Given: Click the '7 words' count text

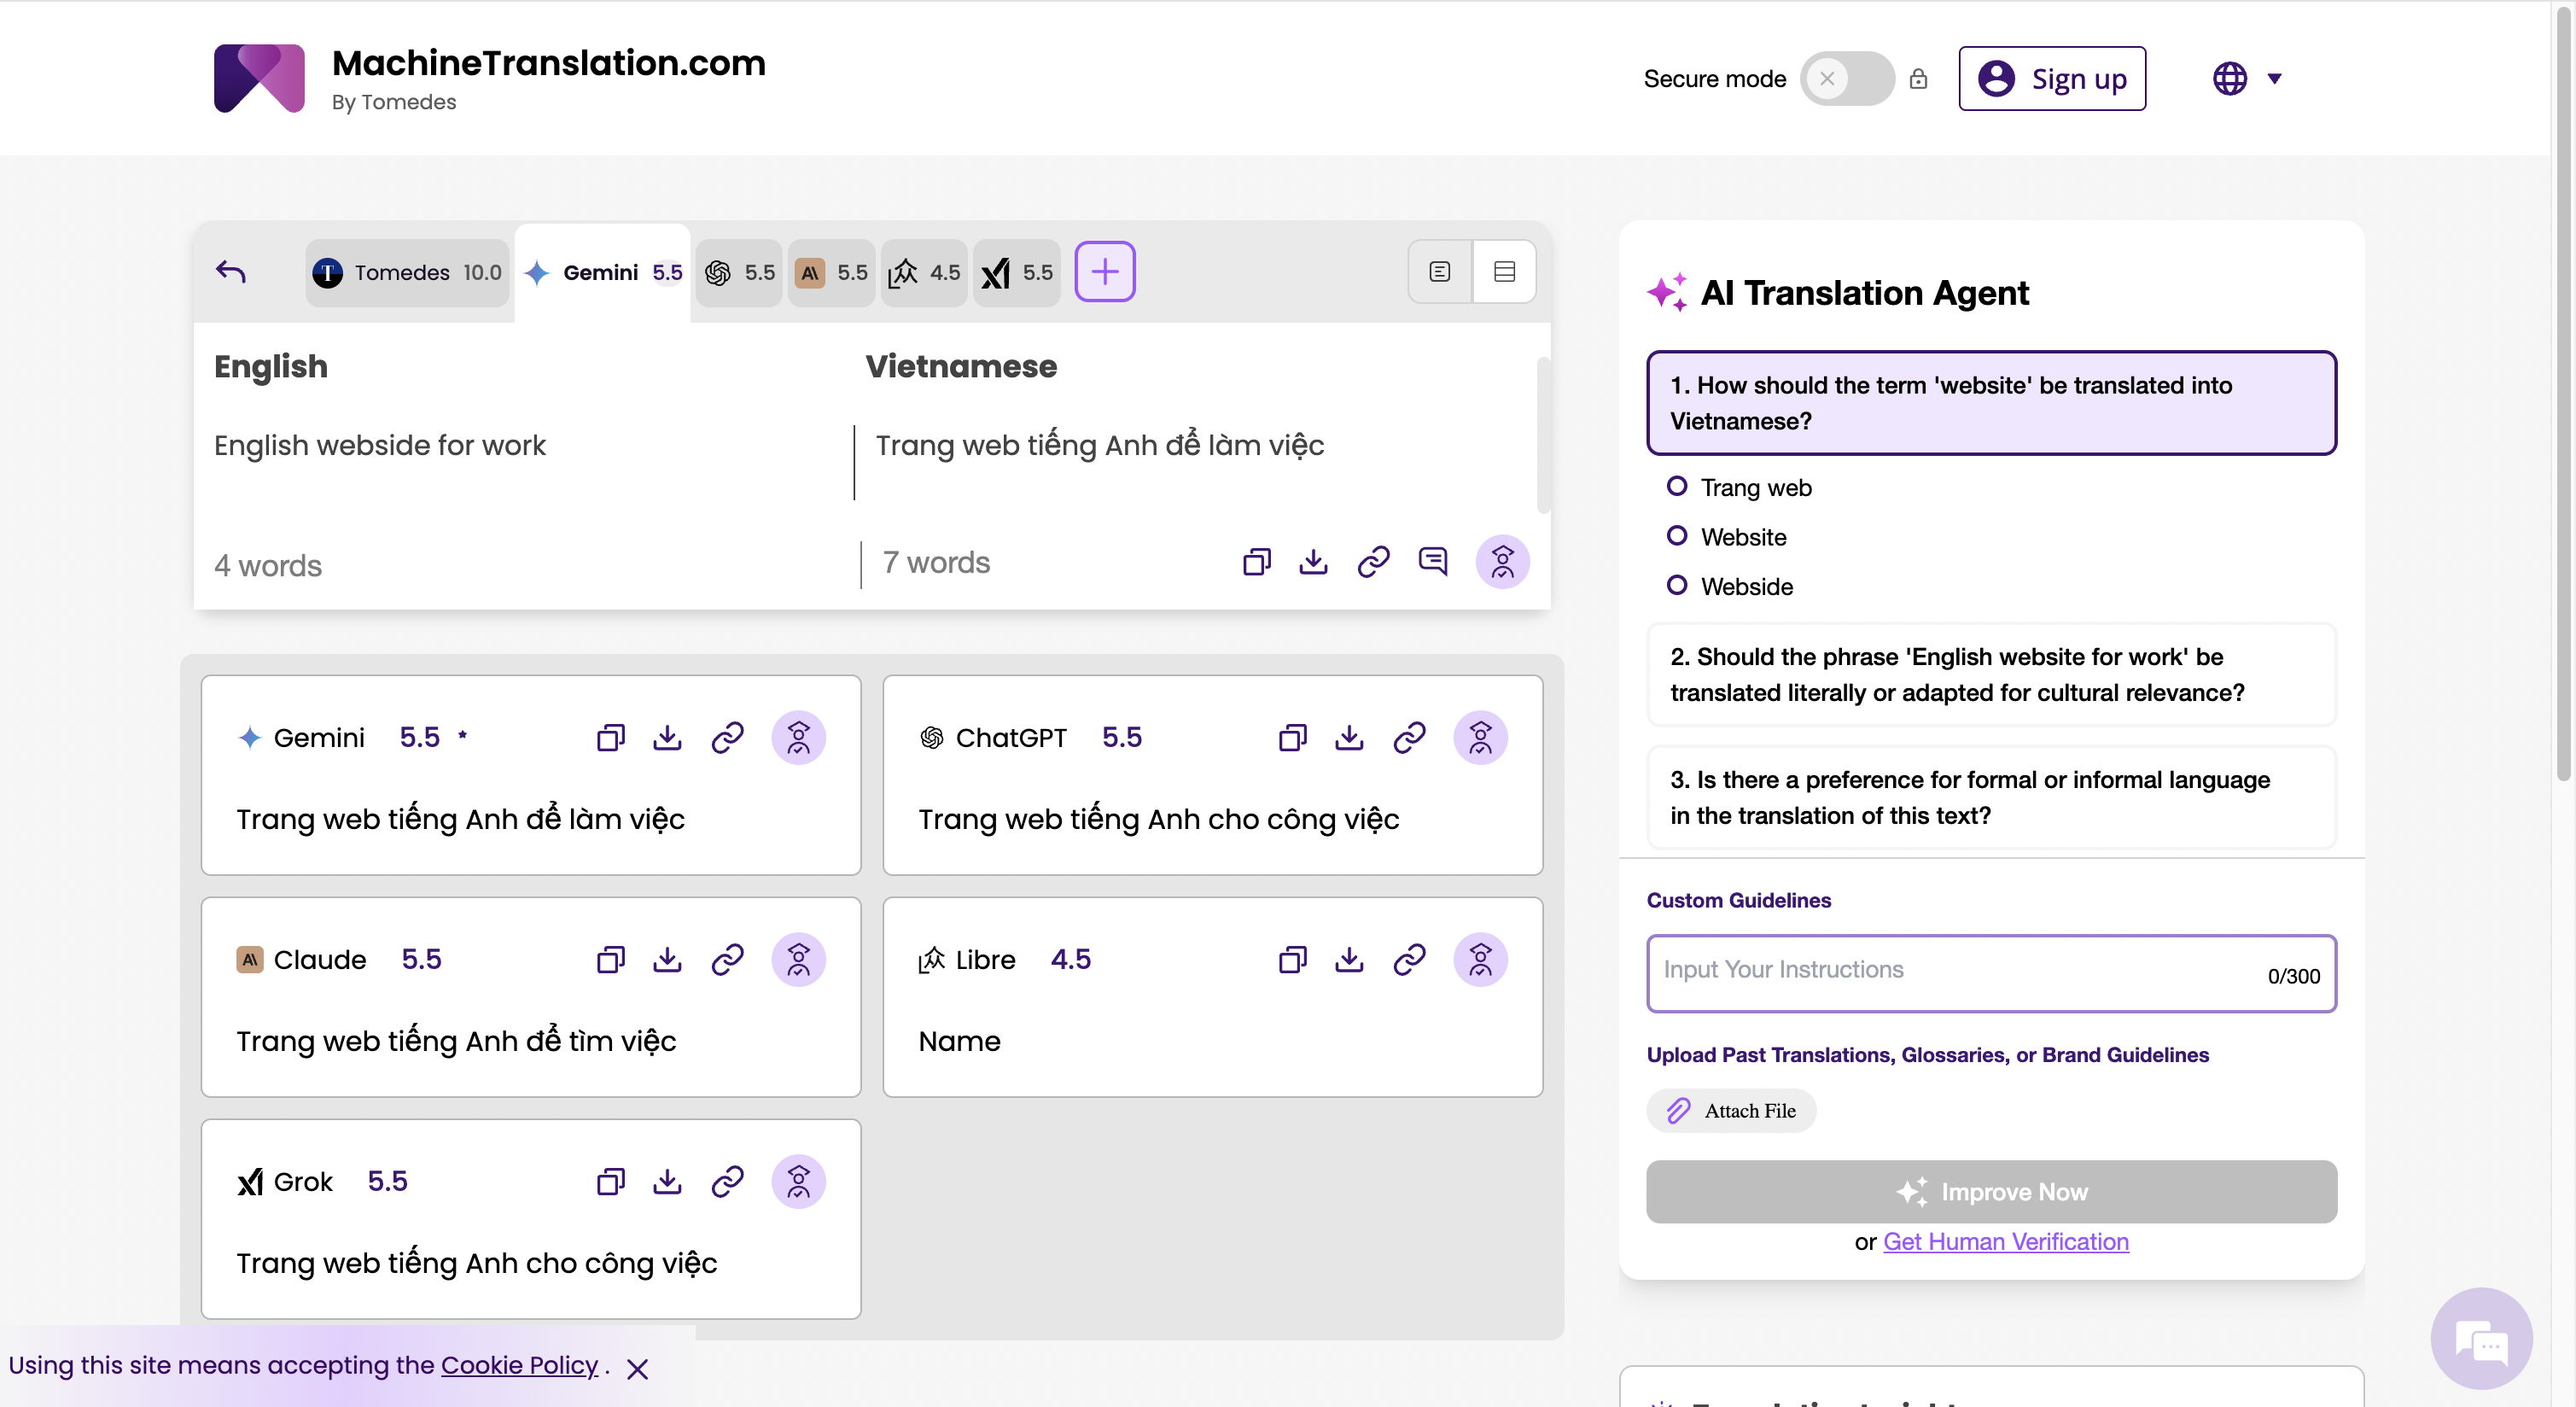Looking at the screenshot, I should click(x=936, y=563).
